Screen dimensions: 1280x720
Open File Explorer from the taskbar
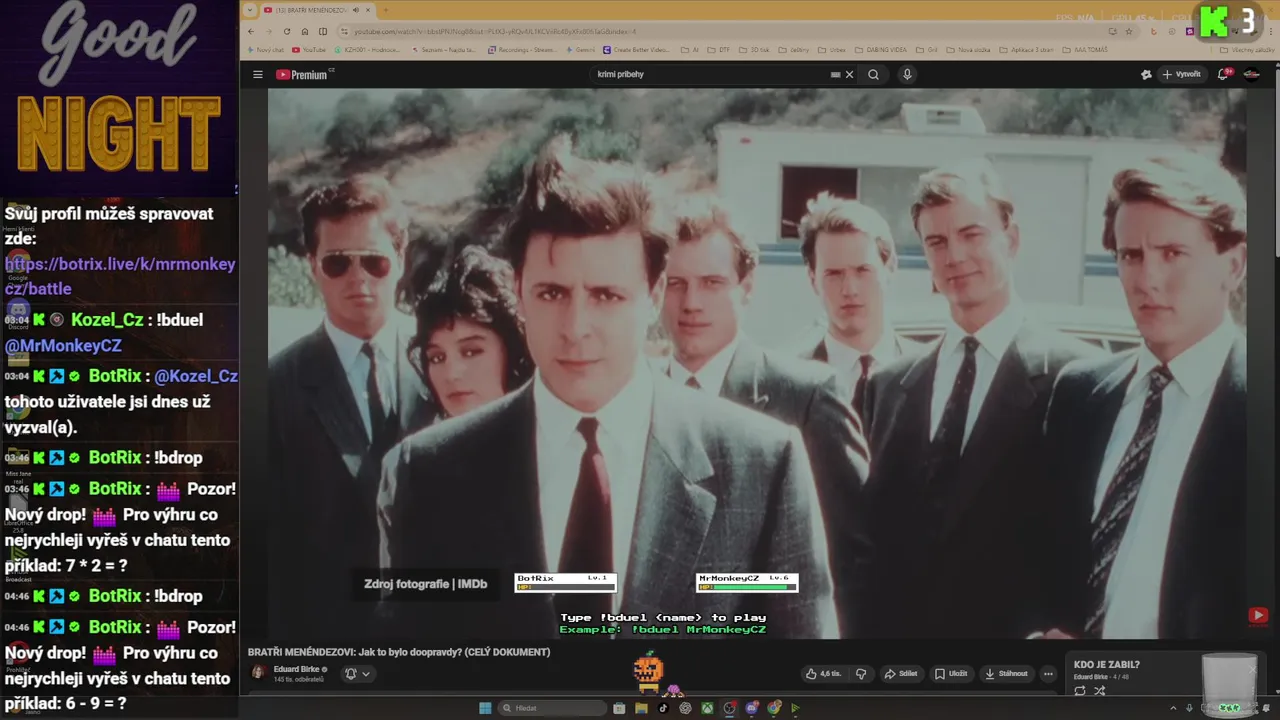point(641,708)
